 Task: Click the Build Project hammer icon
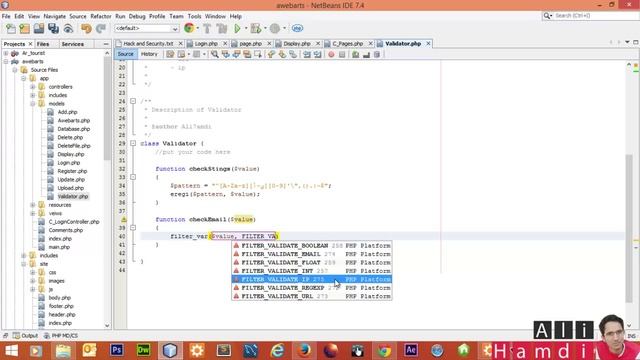pos(207,29)
